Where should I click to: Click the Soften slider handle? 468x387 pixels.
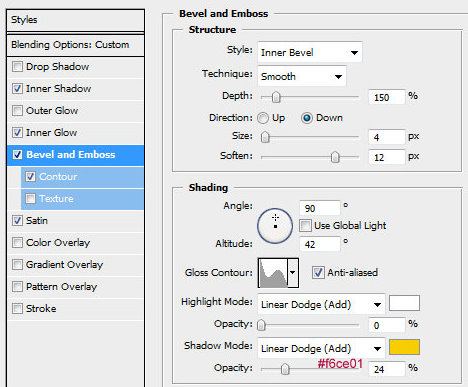coord(335,157)
